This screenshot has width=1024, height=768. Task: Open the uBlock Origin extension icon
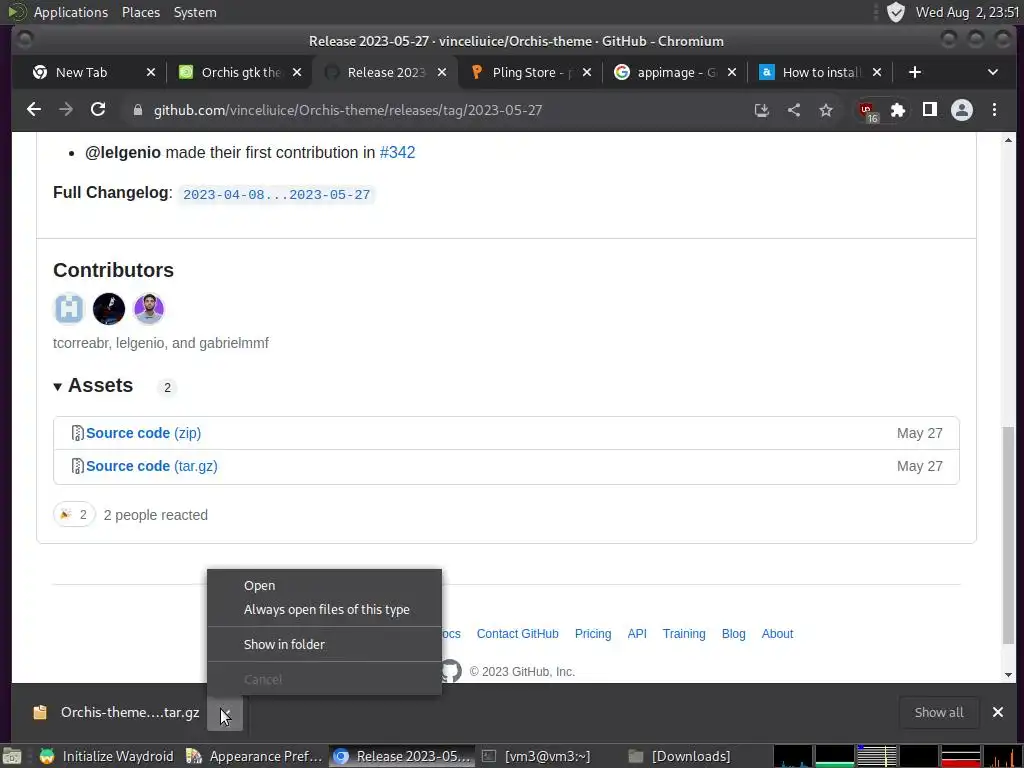pyautogui.click(x=868, y=111)
